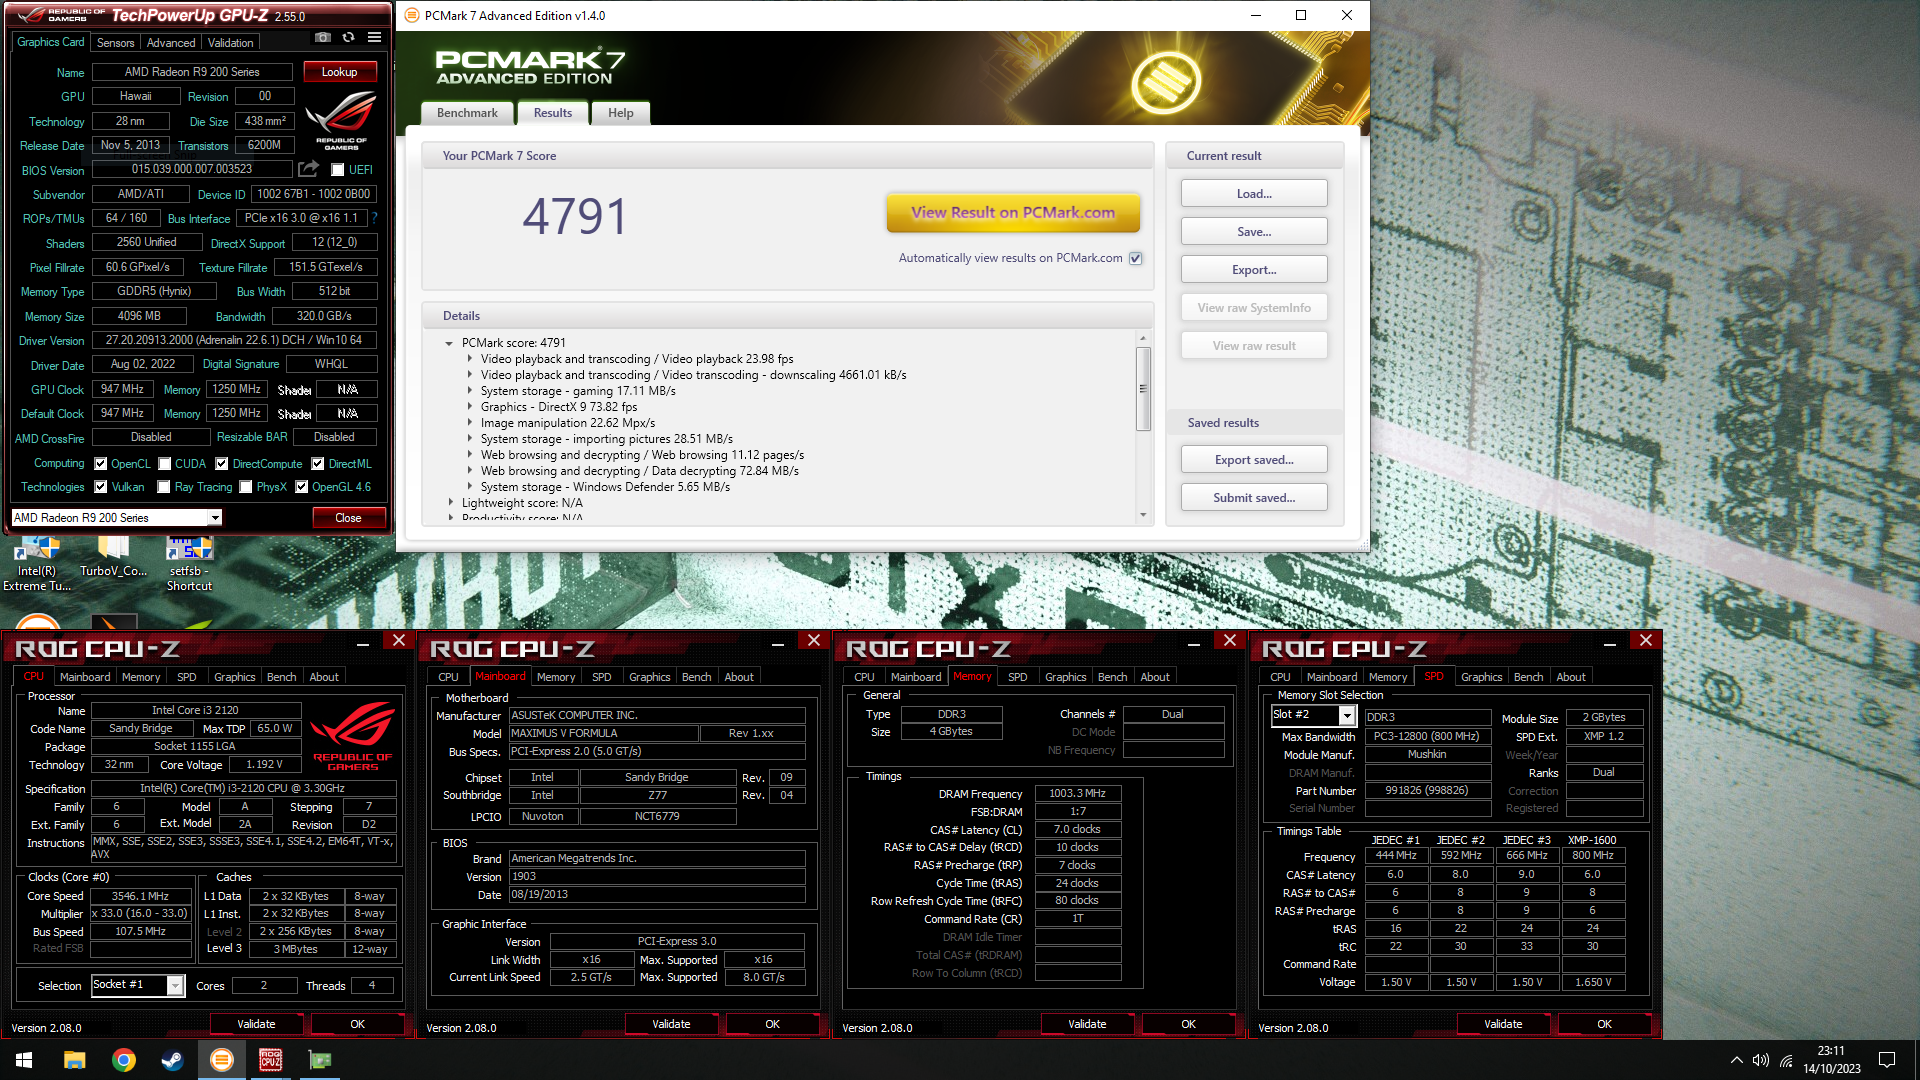The image size is (1920, 1080).
Task: Open the volume control in the tray
Action: click(x=1761, y=1060)
